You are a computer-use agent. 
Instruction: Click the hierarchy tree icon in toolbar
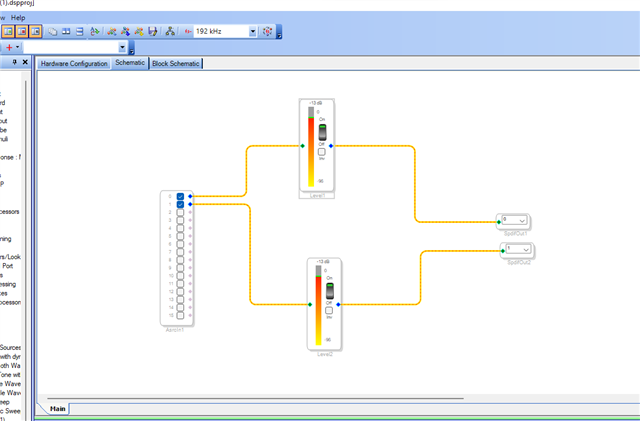170,31
